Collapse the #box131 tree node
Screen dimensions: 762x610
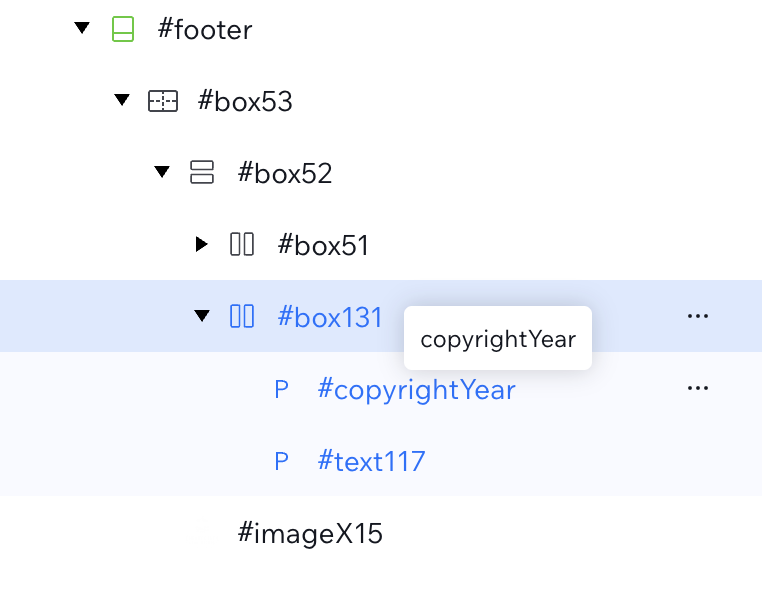coord(202,316)
